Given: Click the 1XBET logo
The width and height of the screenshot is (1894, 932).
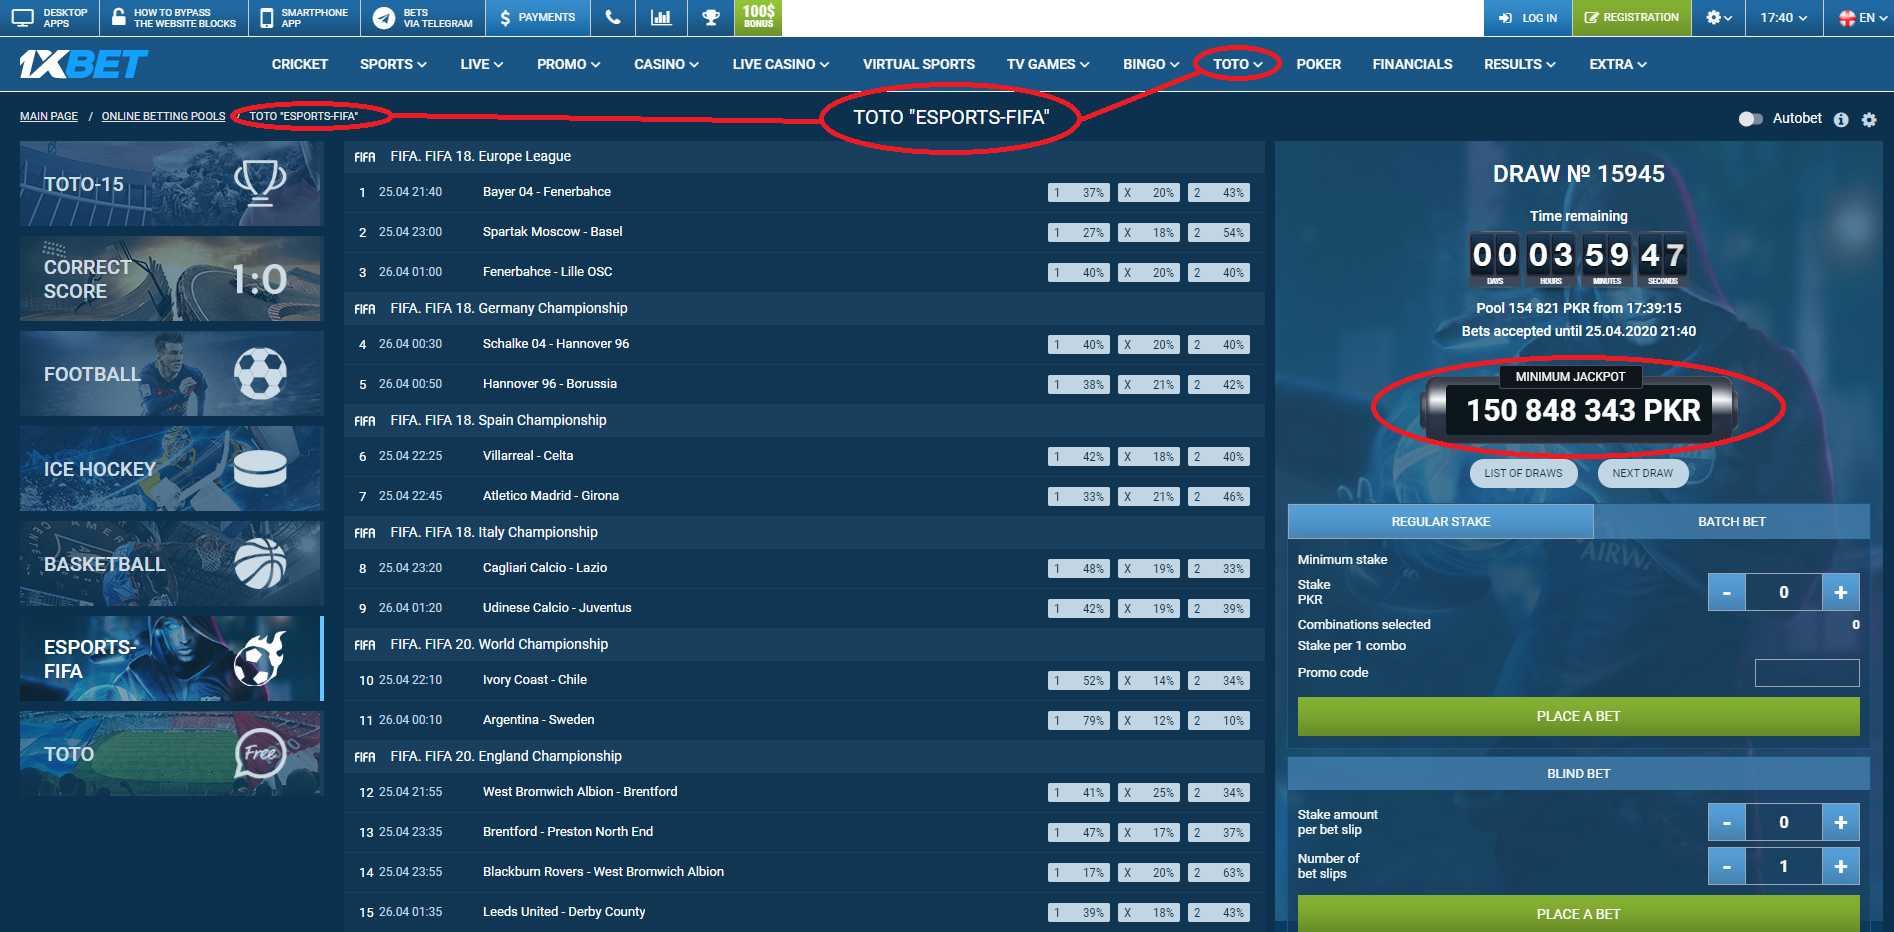Looking at the screenshot, I should click(83, 64).
